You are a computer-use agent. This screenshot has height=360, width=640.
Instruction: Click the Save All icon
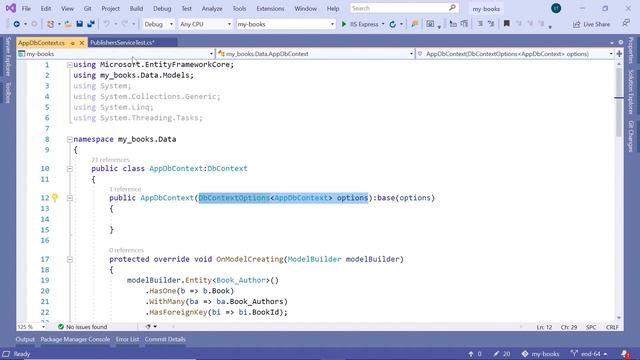click(91, 24)
